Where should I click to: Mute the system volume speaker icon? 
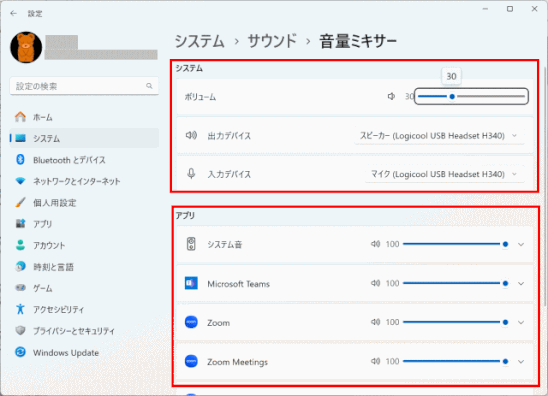coord(391,96)
